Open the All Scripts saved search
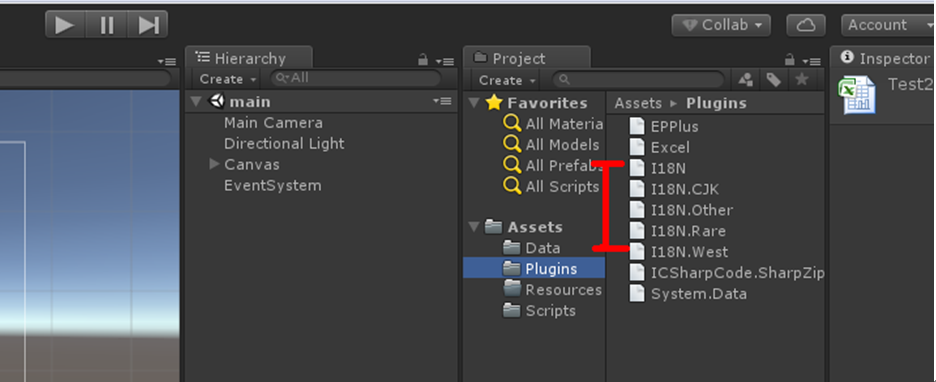936x382 pixels. pyautogui.click(x=551, y=186)
